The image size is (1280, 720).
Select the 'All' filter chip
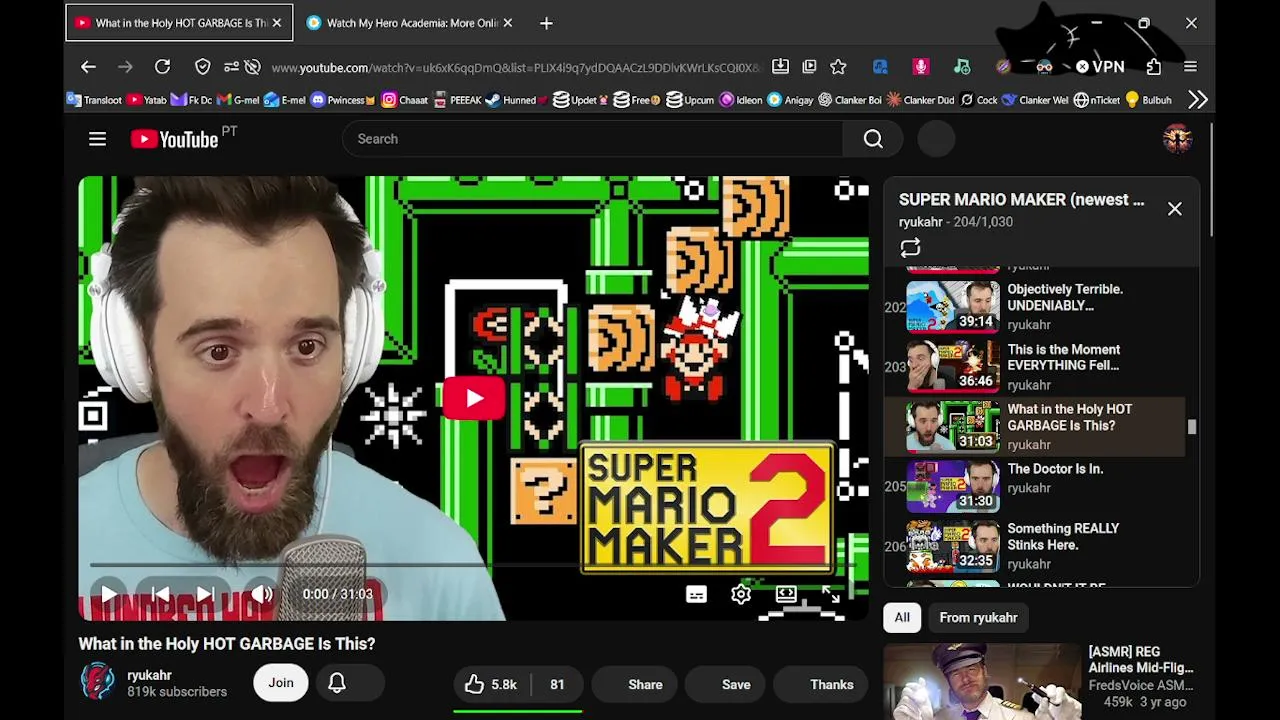click(x=902, y=618)
